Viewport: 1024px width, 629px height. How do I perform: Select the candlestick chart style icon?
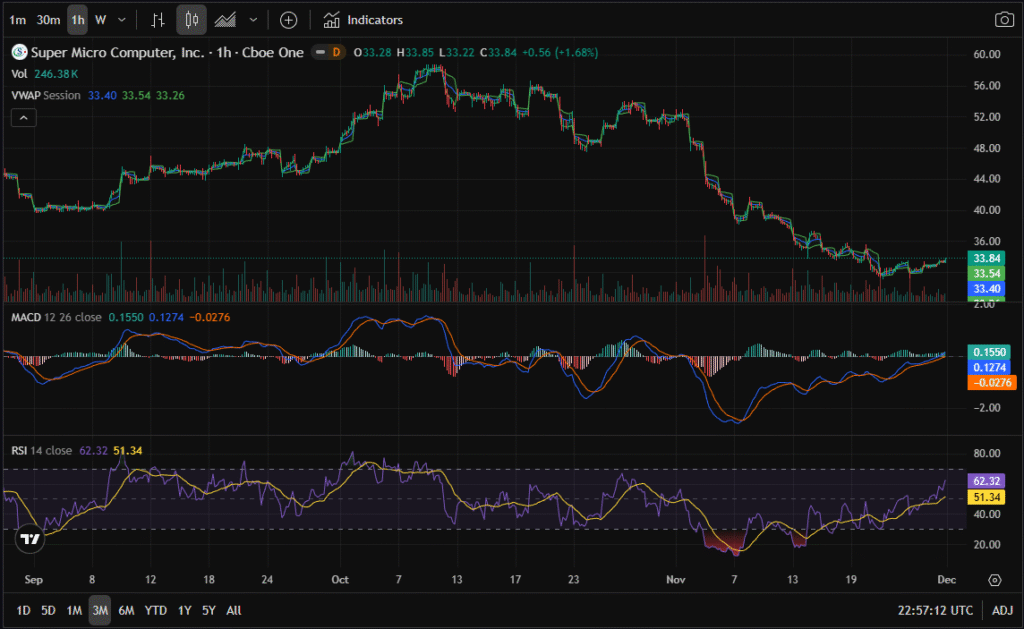(192, 19)
